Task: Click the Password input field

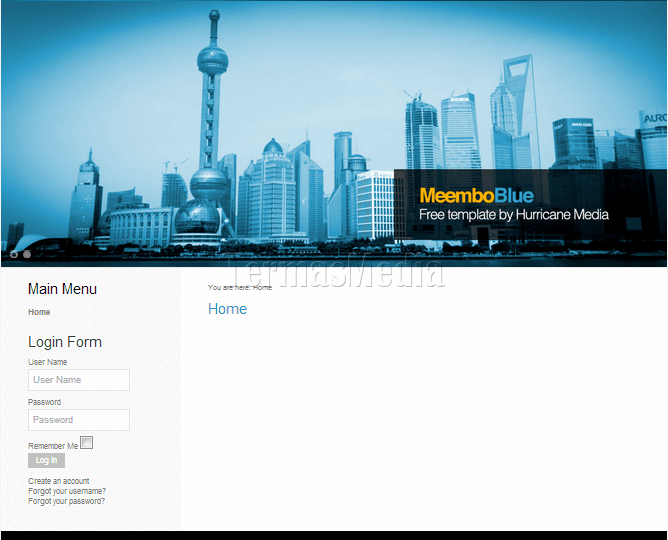Action: (x=79, y=420)
